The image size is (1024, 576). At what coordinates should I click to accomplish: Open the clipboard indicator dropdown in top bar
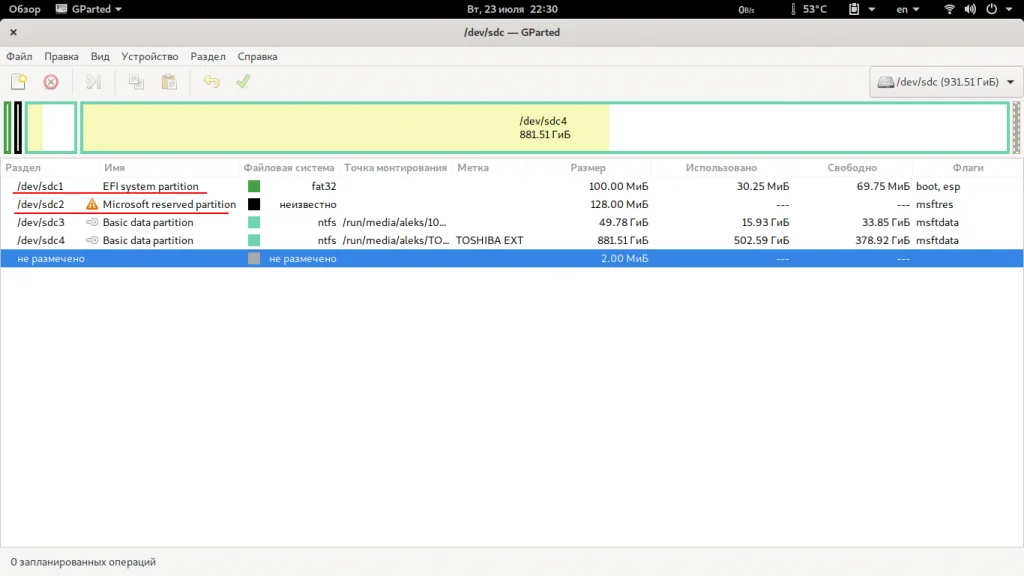[x=861, y=9]
